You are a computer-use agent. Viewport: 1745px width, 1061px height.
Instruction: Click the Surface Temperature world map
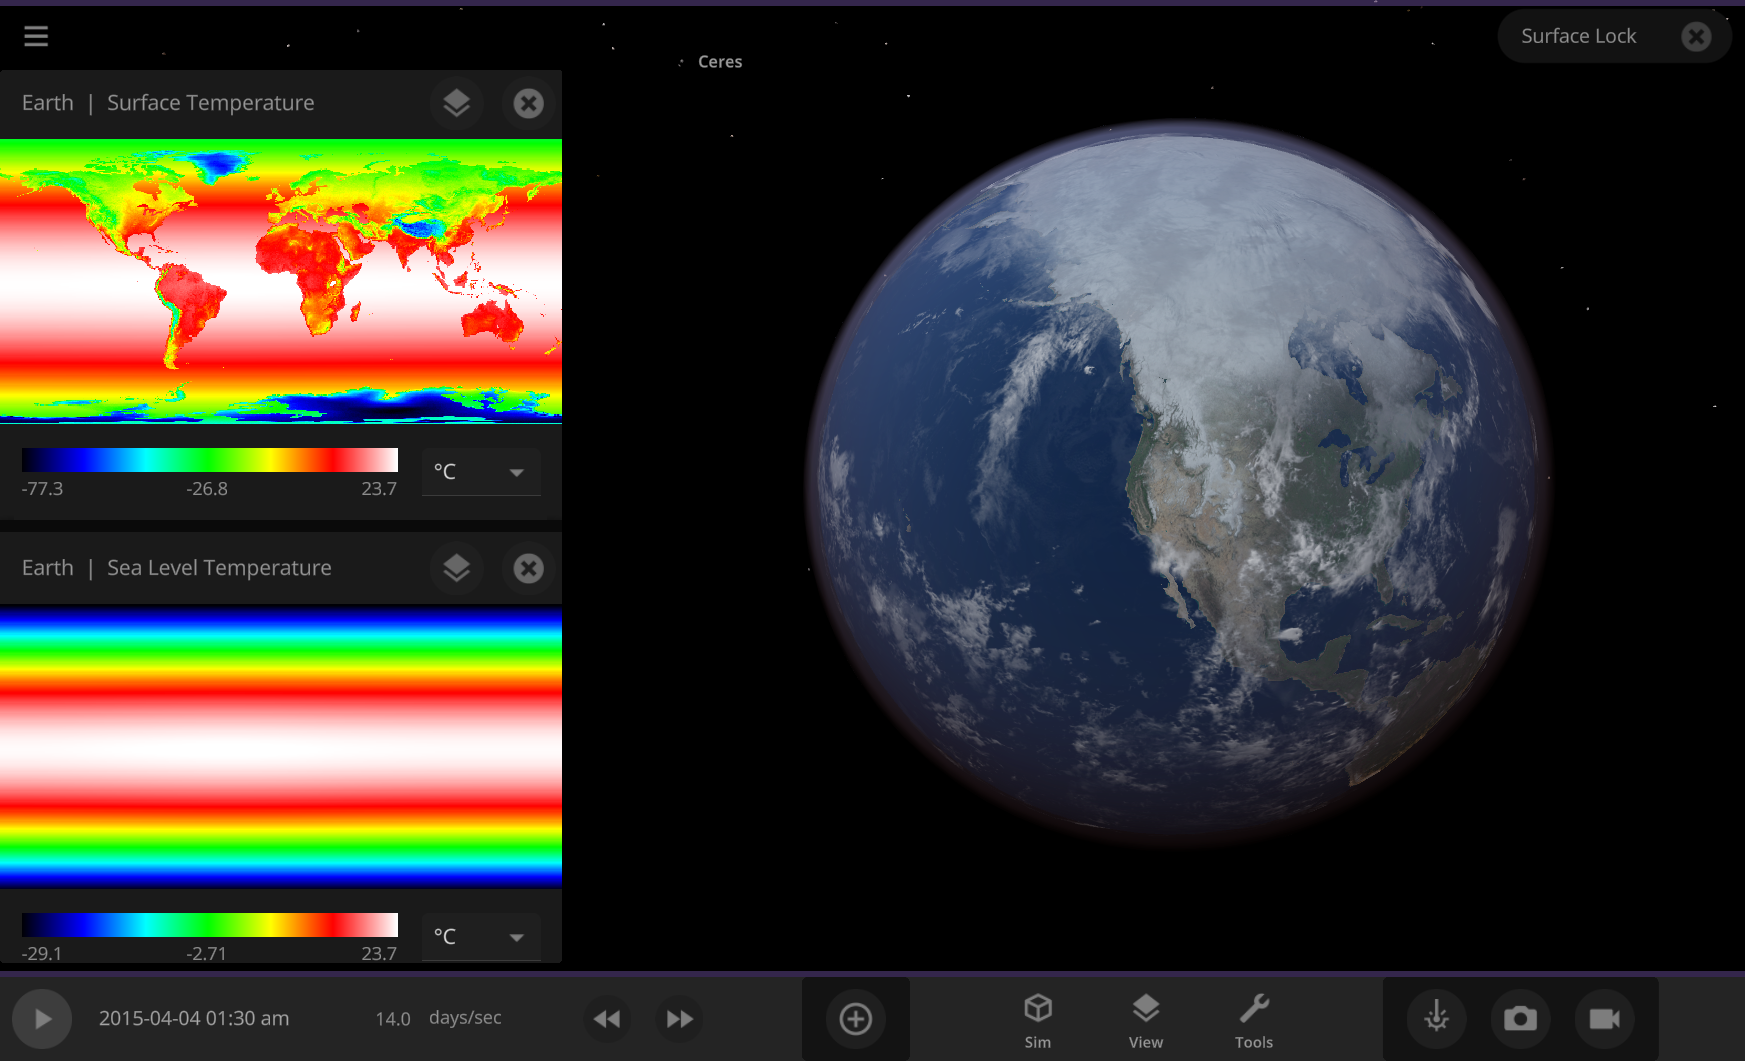pyautogui.click(x=281, y=281)
